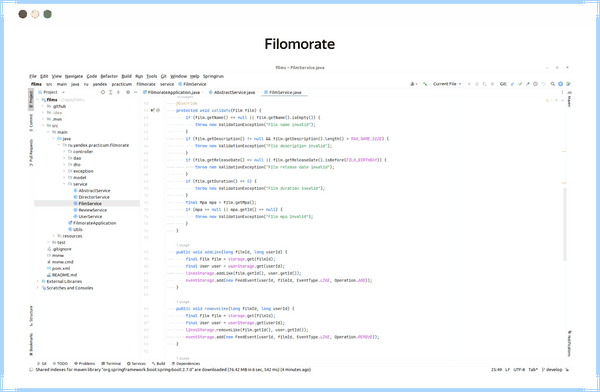The height and width of the screenshot is (392, 600).
Task: Collapse the src folder
Action: pyautogui.click(x=43, y=126)
